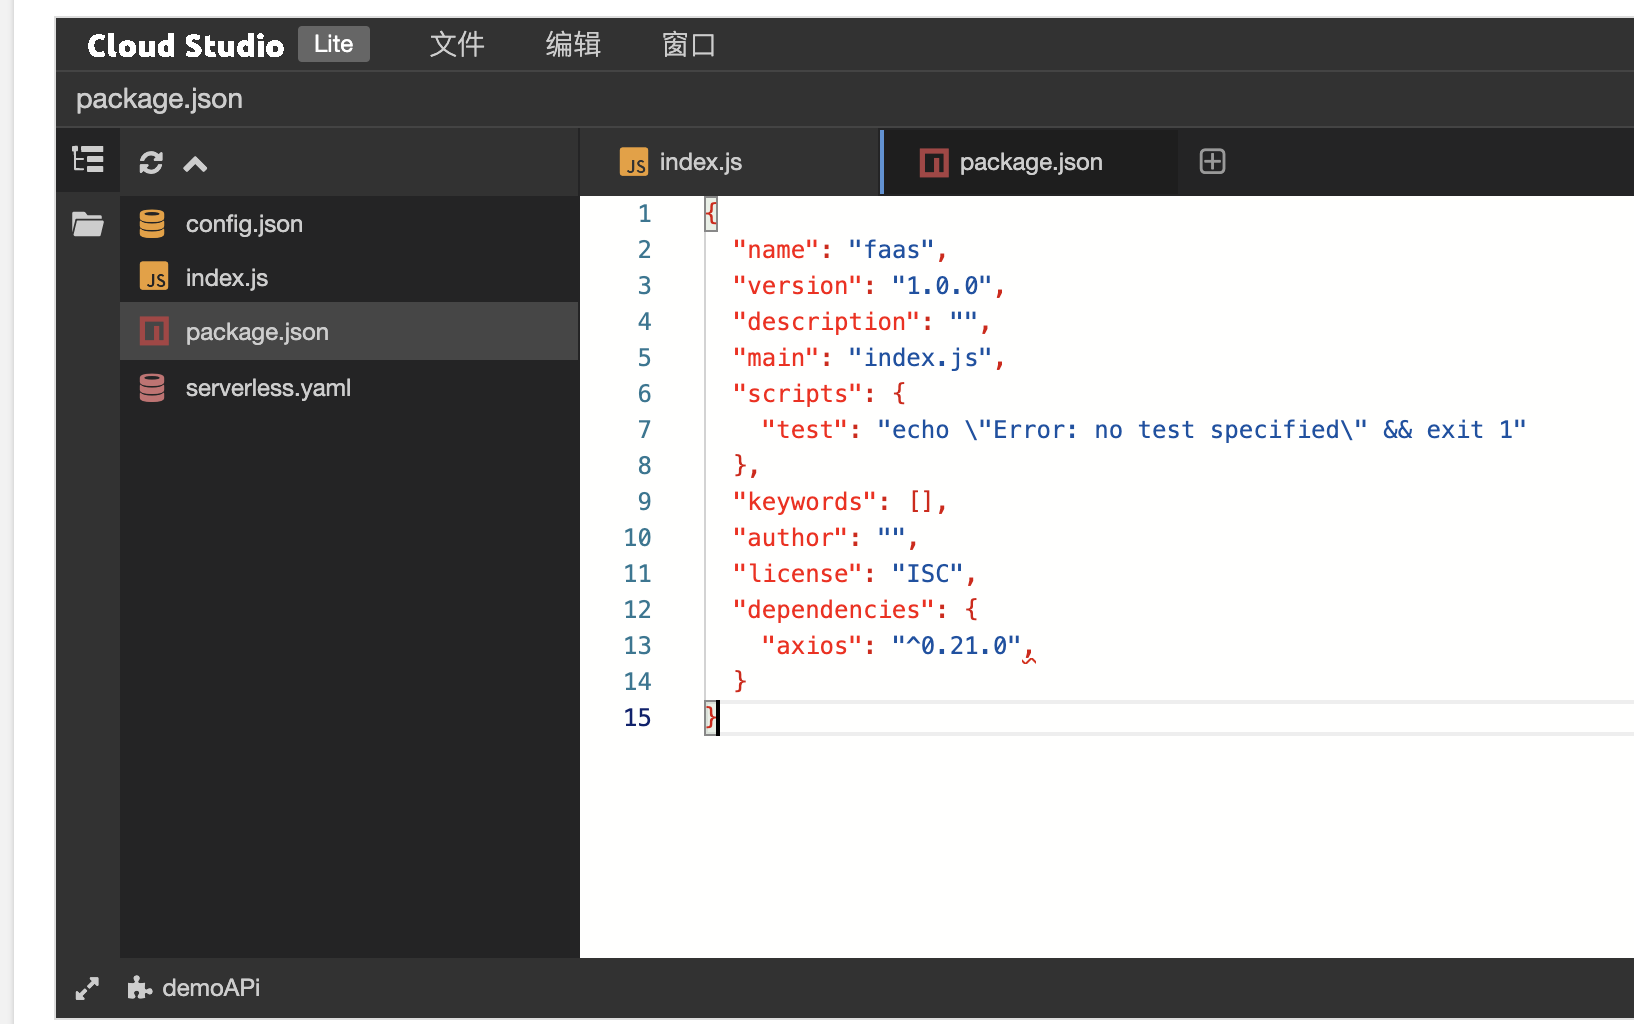Open the 窗口 menu
Image resolution: width=1634 pixels, height=1024 pixels.
pos(689,45)
